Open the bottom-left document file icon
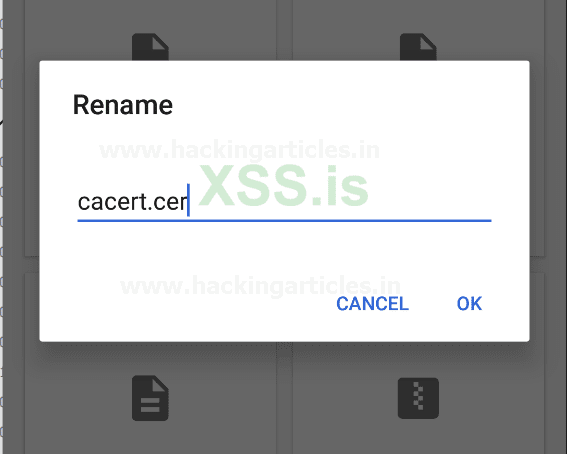Screen dimensions: 567x454 pos(150,398)
